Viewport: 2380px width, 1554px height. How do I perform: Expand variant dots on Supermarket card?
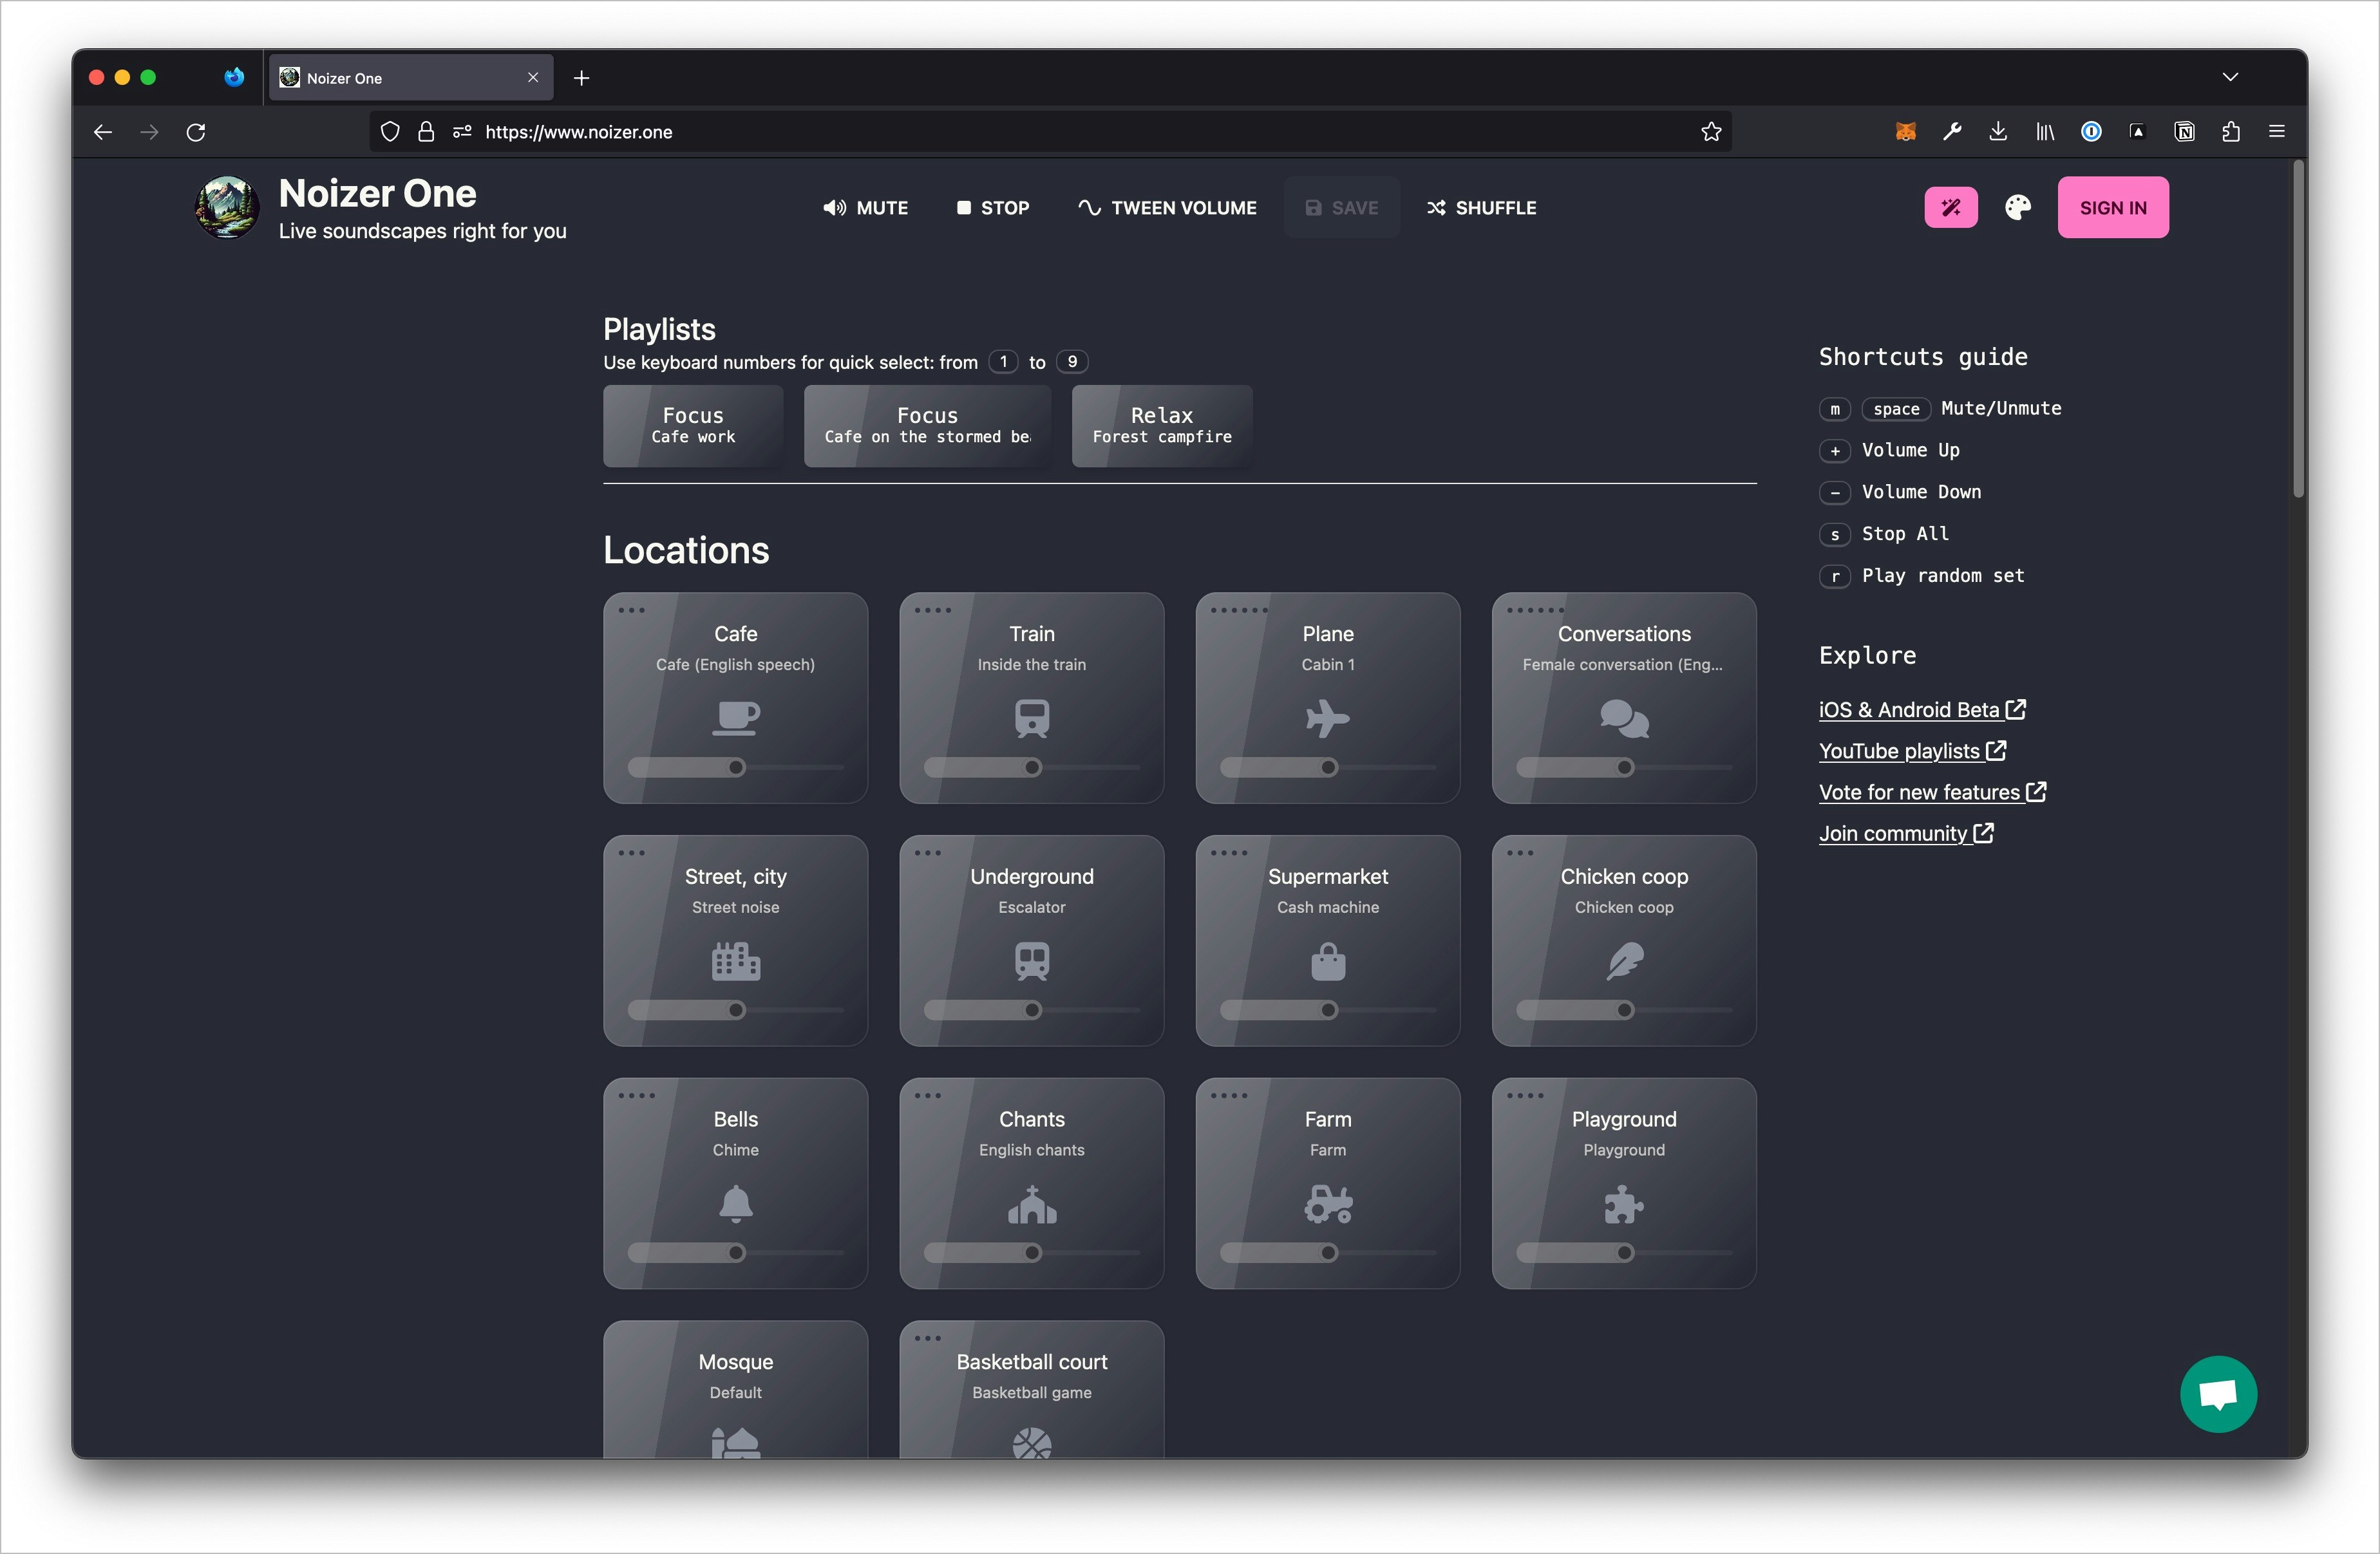click(1229, 853)
